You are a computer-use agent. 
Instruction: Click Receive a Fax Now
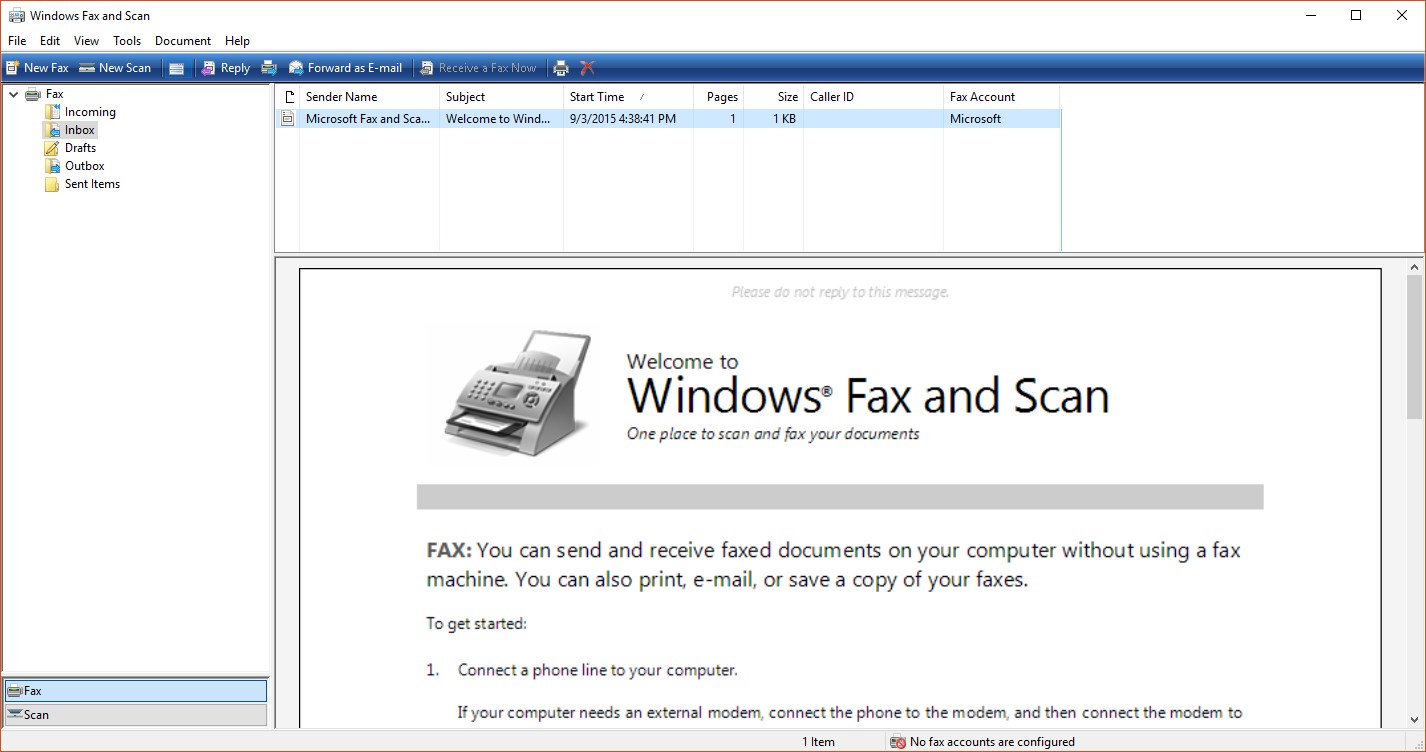click(x=478, y=67)
